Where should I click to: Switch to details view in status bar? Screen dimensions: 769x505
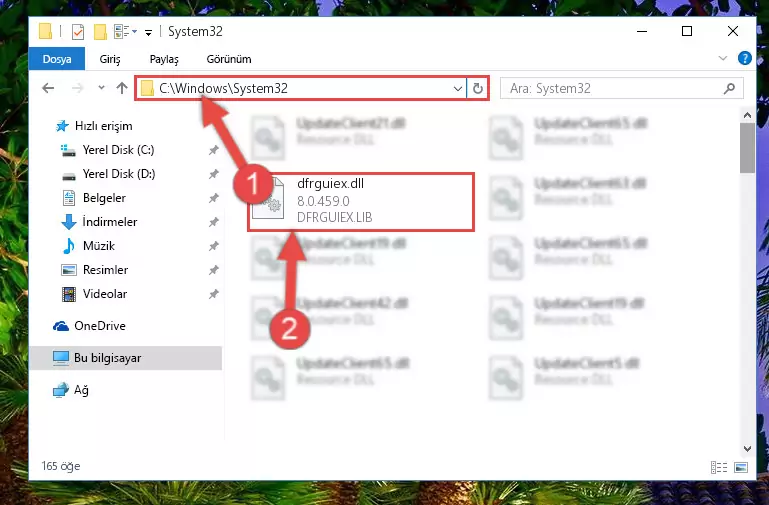(x=718, y=467)
